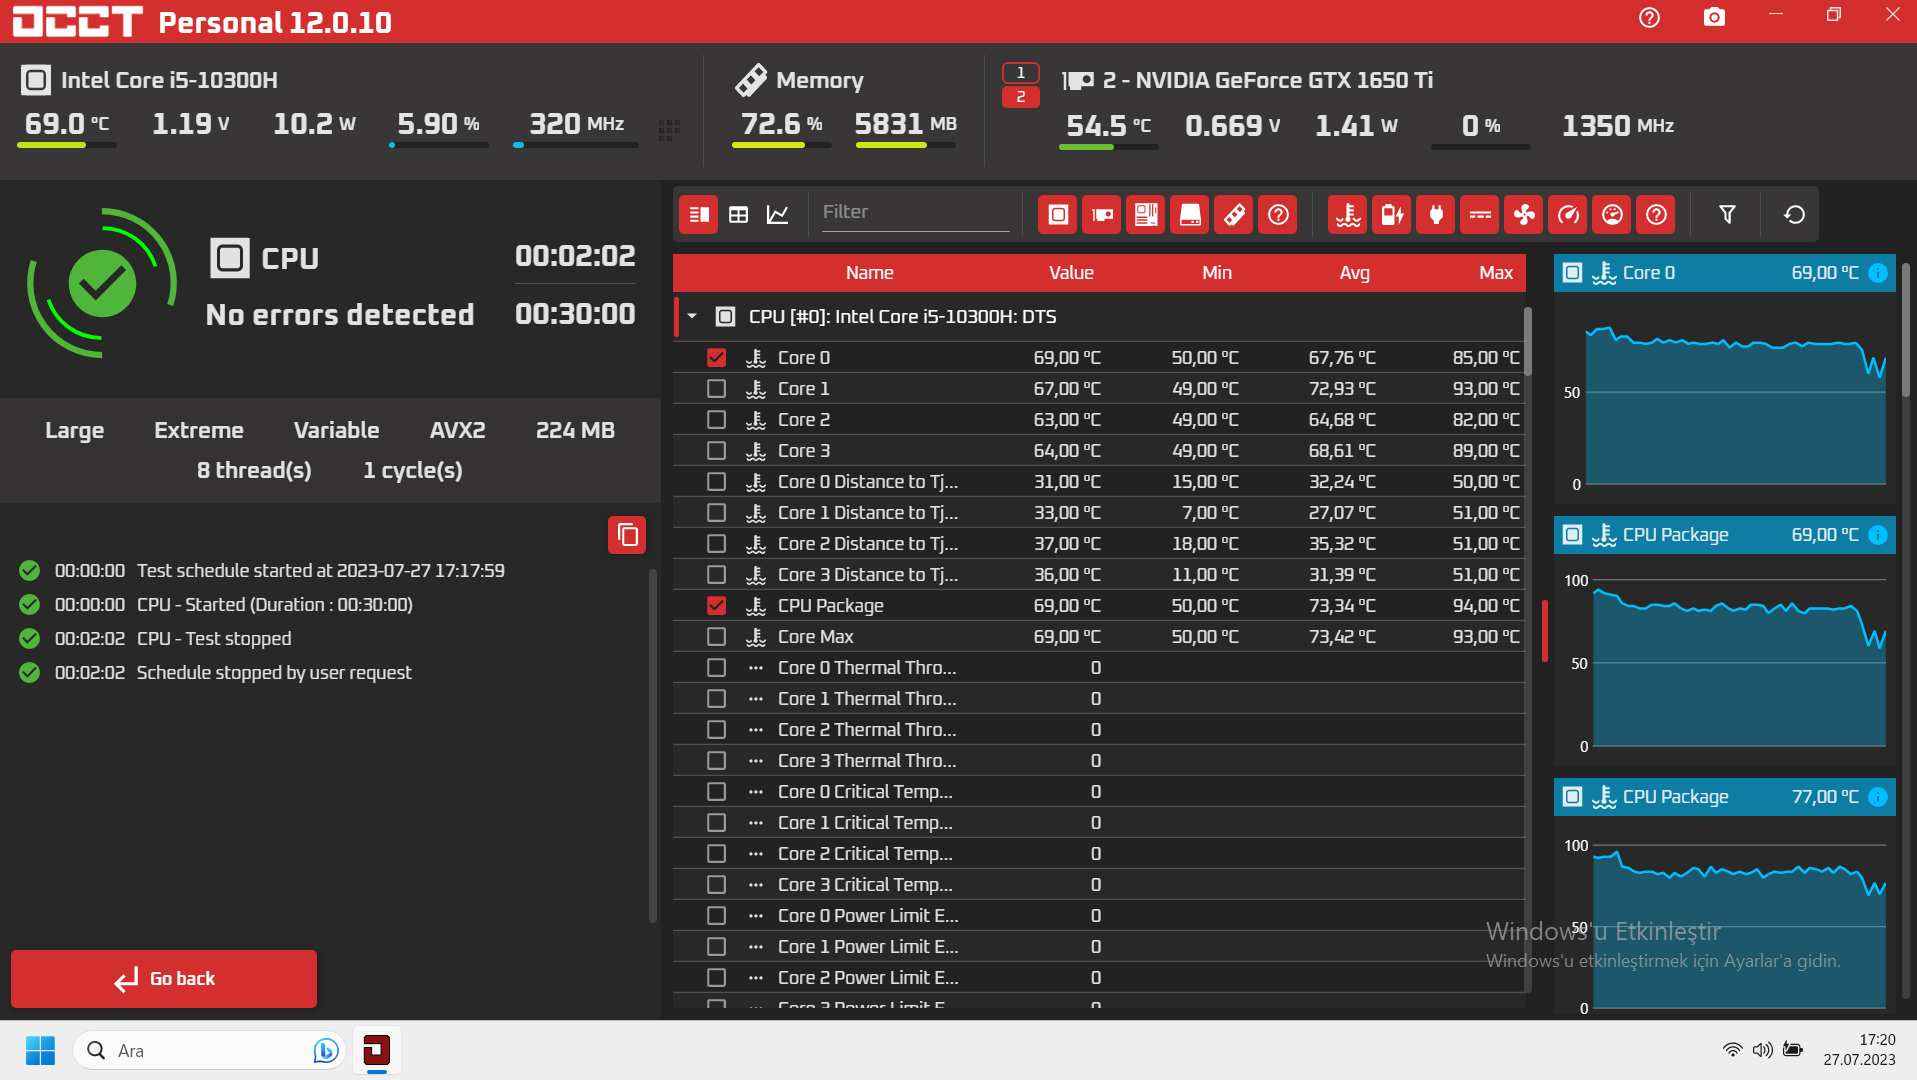Sort by the Max column header
Image resolution: width=1917 pixels, height=1080 pixels.
(1496, 273)
